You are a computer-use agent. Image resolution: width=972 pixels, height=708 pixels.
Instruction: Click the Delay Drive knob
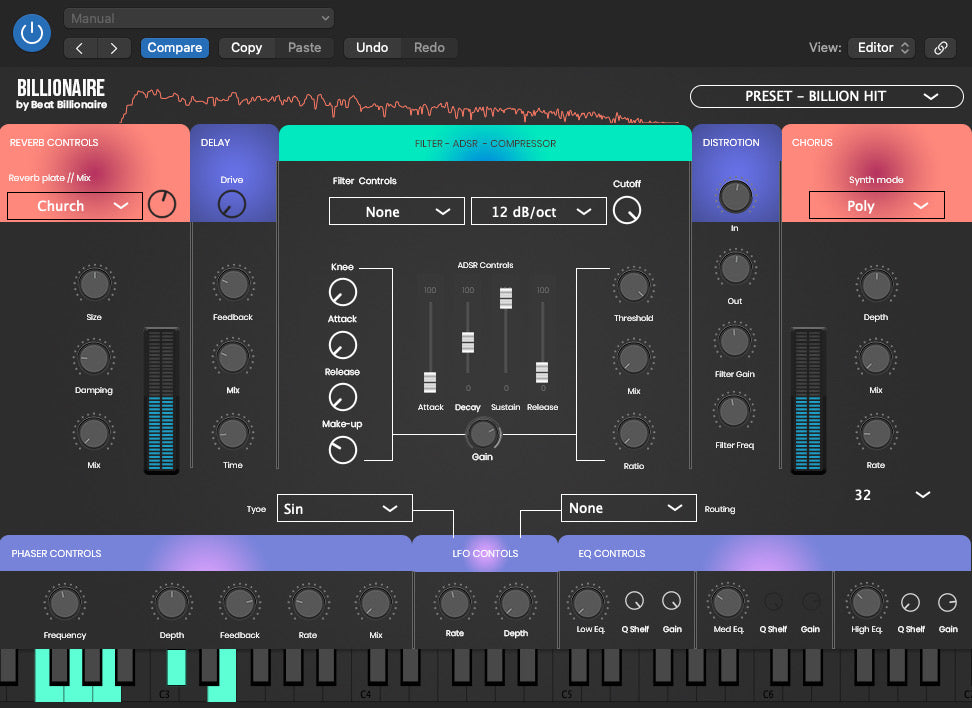click(231, 204)
